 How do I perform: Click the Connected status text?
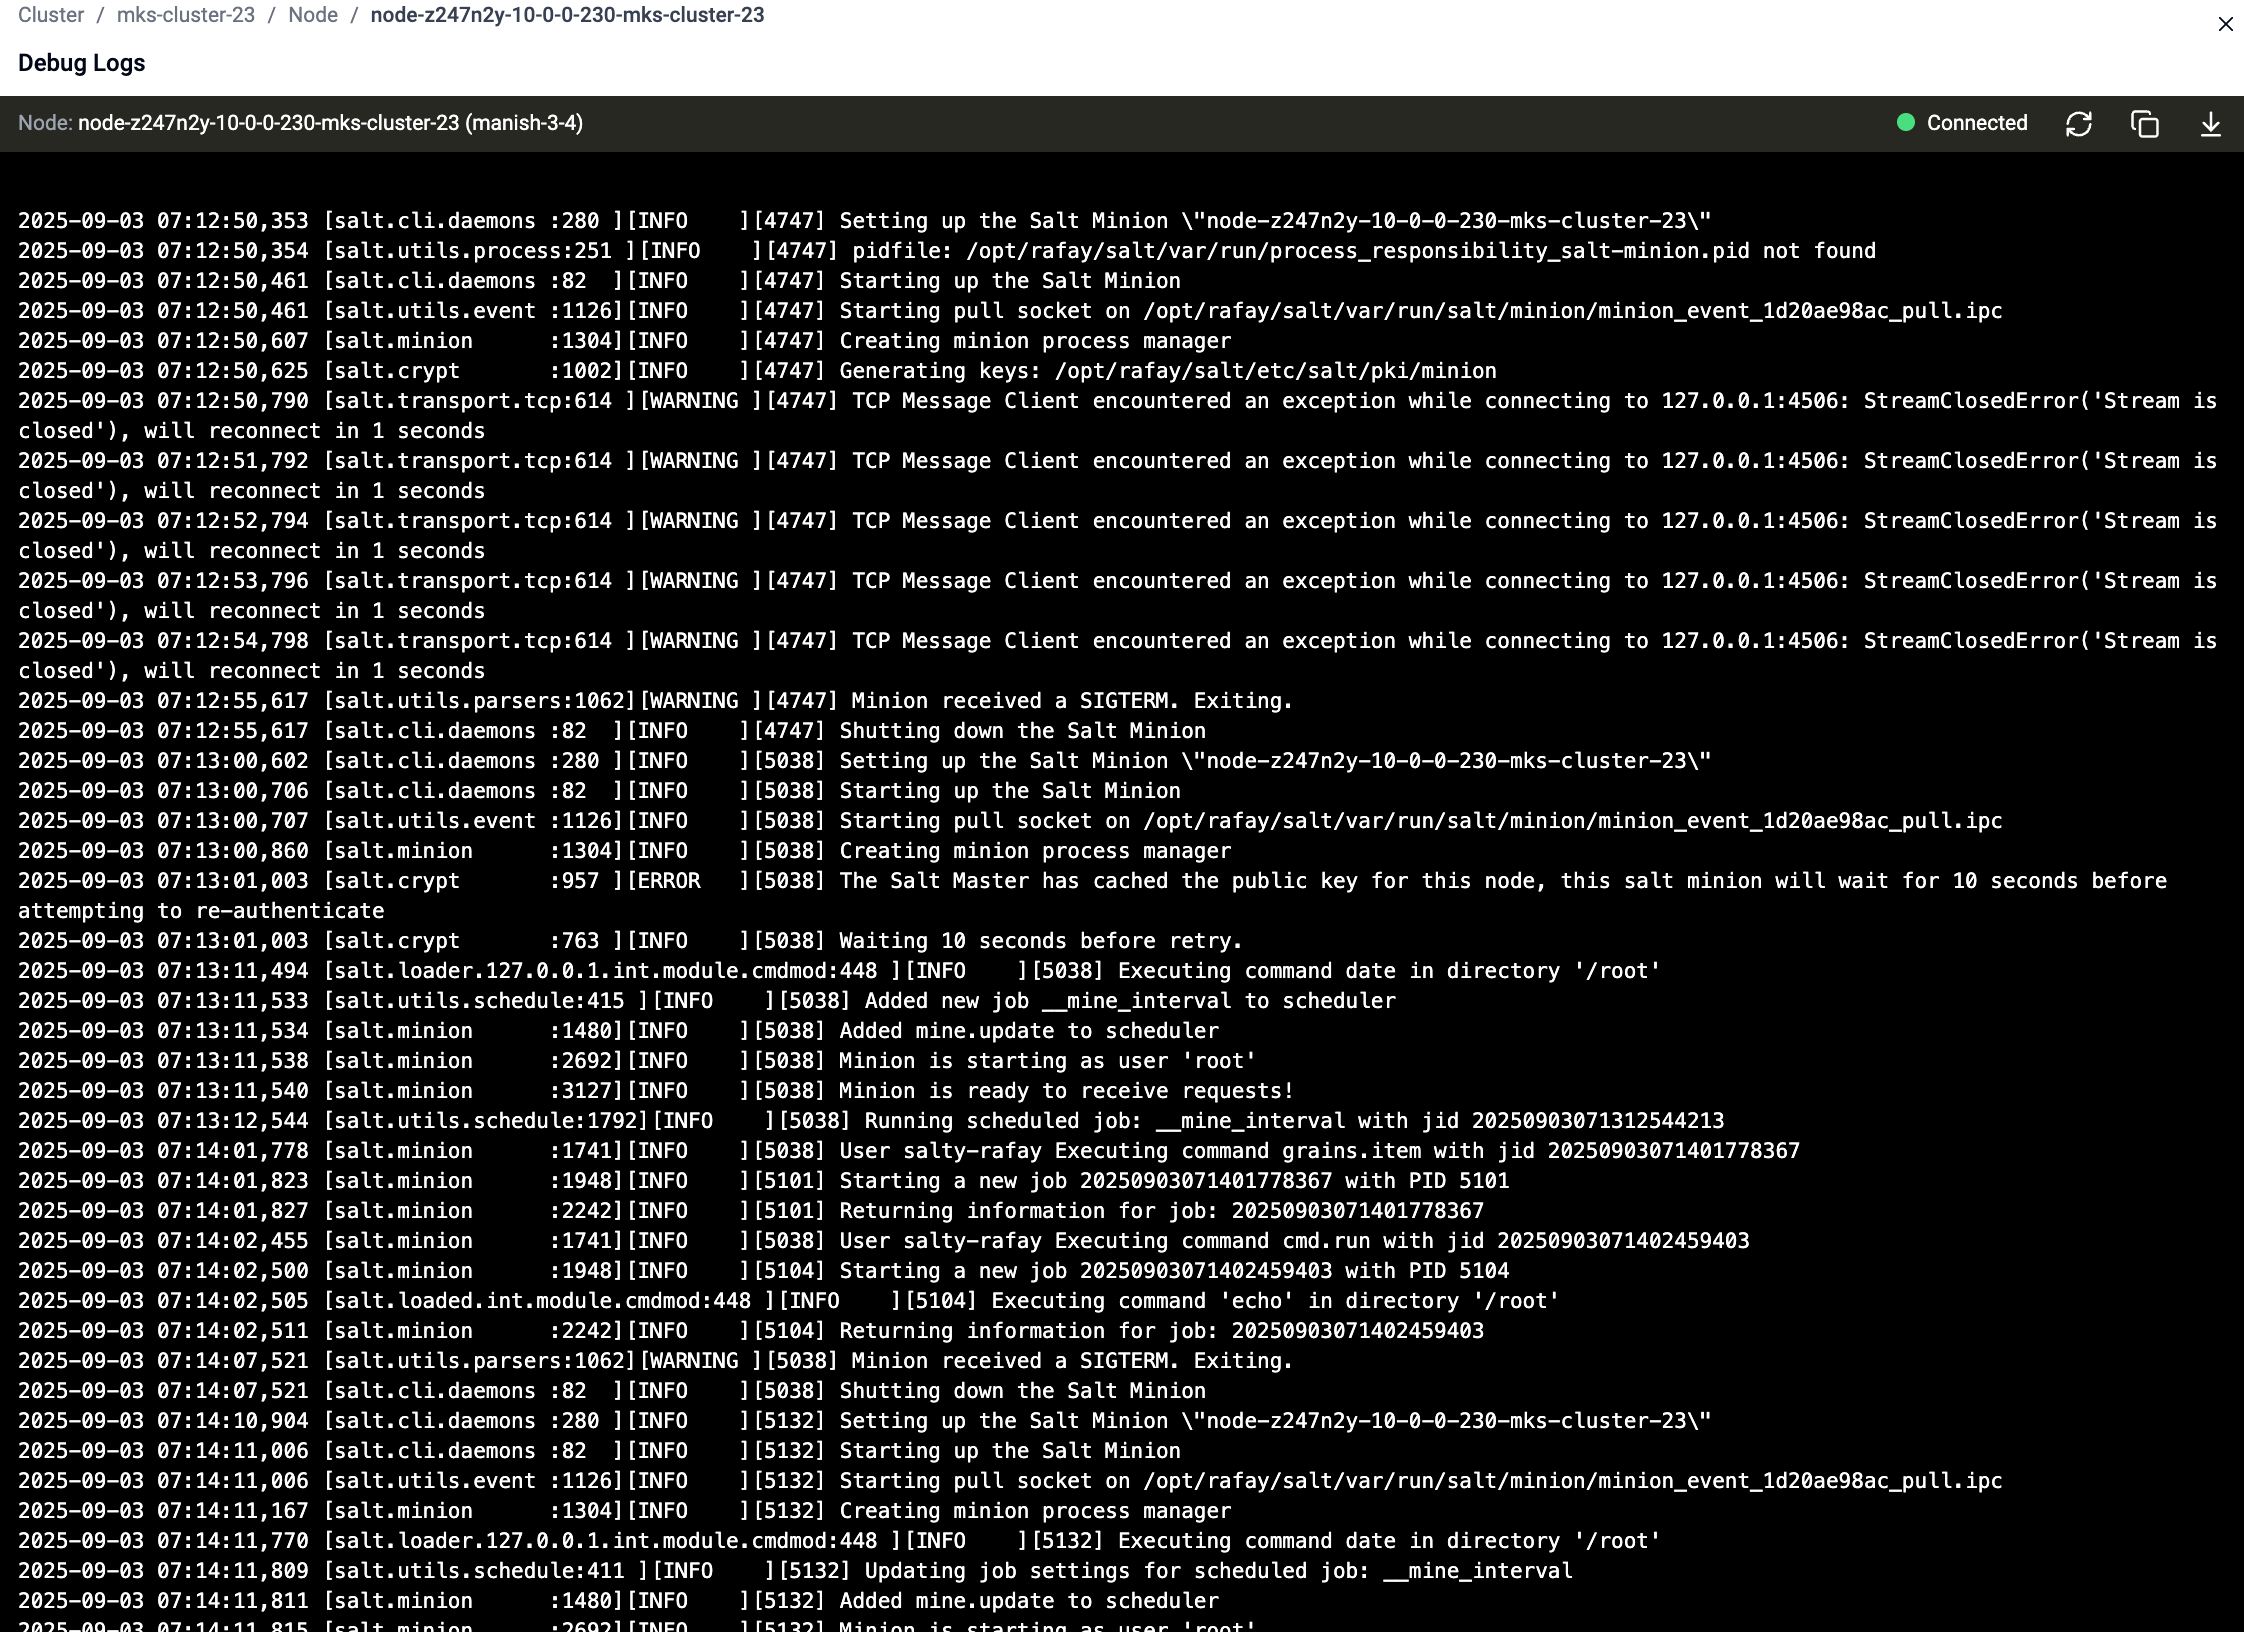click(1976, 123)
